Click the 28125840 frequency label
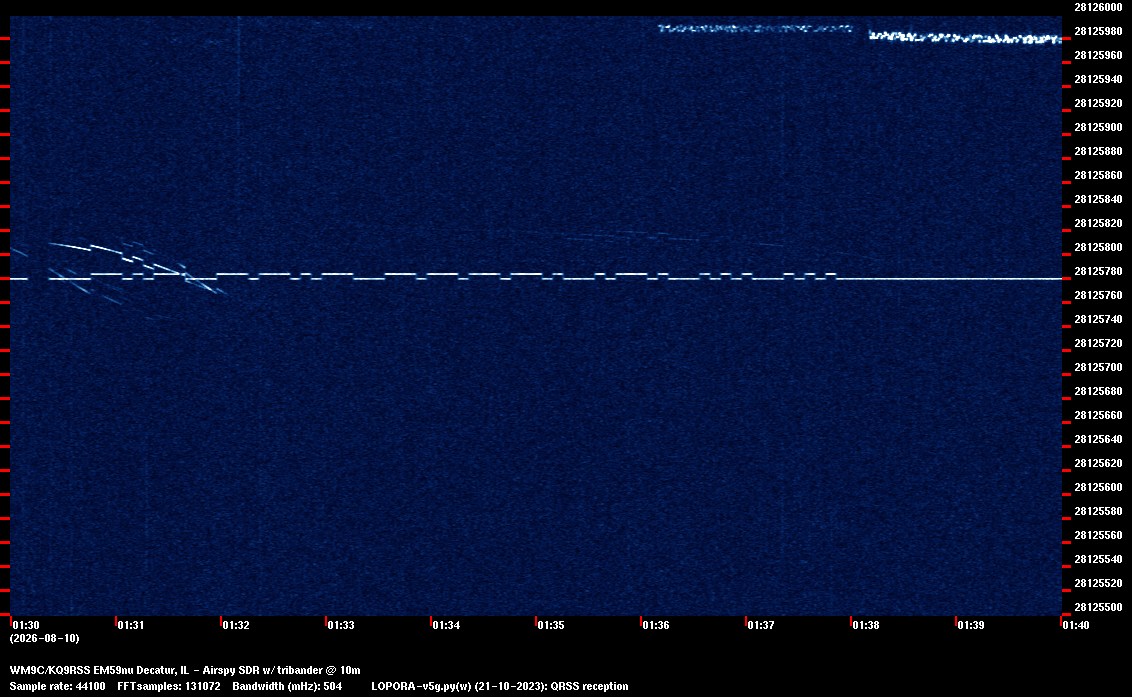 (1098, 199)
